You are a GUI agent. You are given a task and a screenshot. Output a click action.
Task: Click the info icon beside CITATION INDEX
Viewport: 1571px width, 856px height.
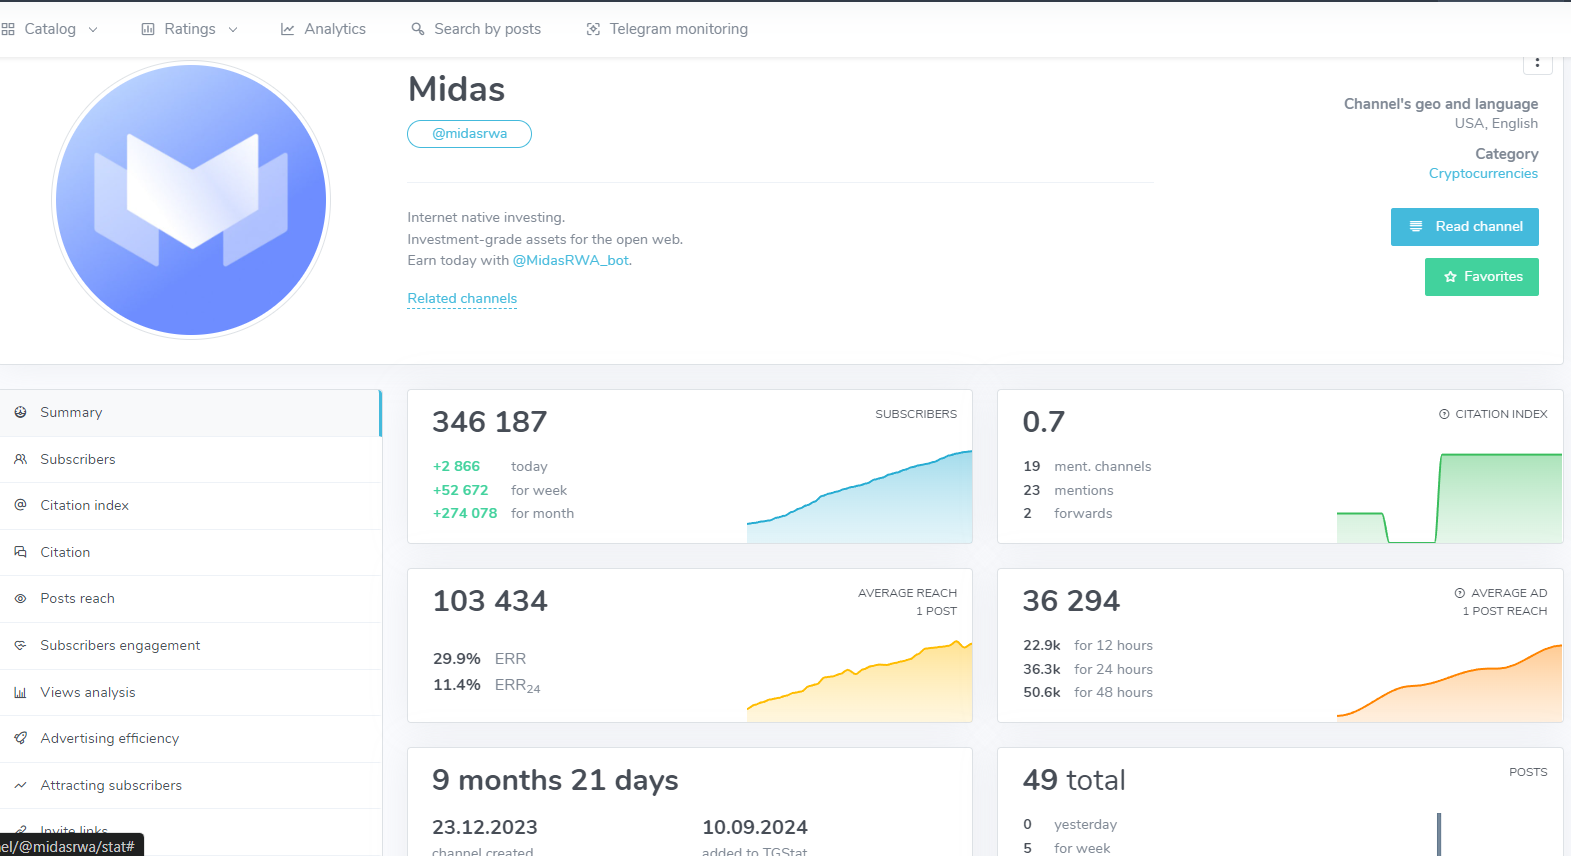point(1444,414)
